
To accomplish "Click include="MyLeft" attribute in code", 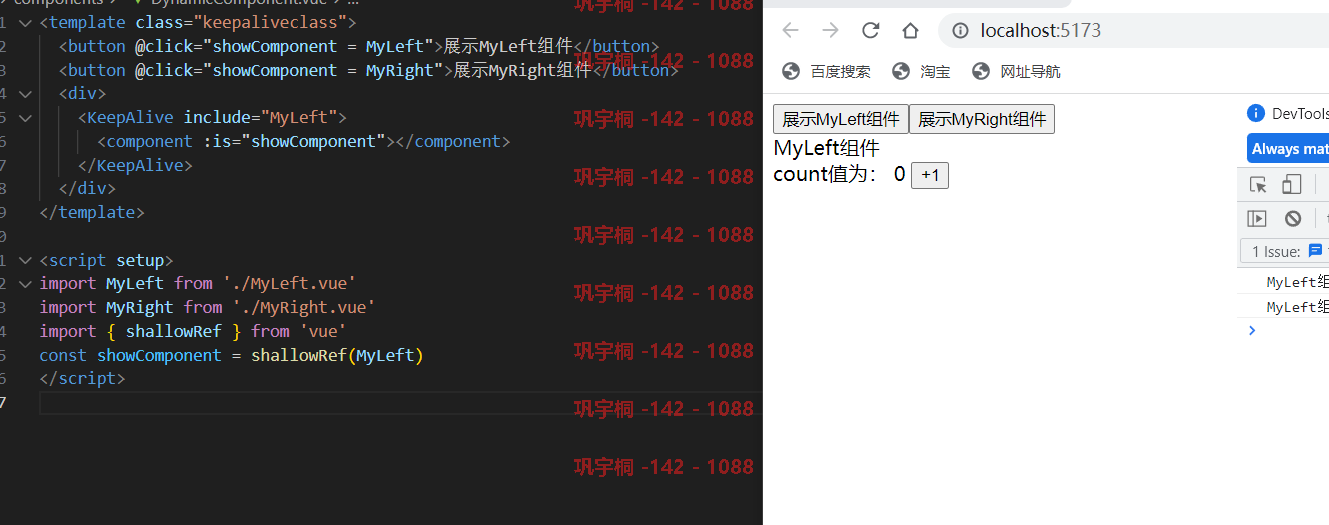I will 265,117.
